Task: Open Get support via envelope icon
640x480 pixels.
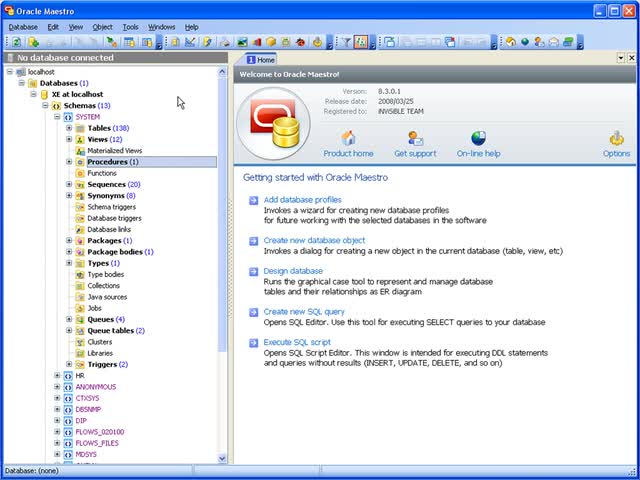Action: pyautogui.click(x=414, y=138)
